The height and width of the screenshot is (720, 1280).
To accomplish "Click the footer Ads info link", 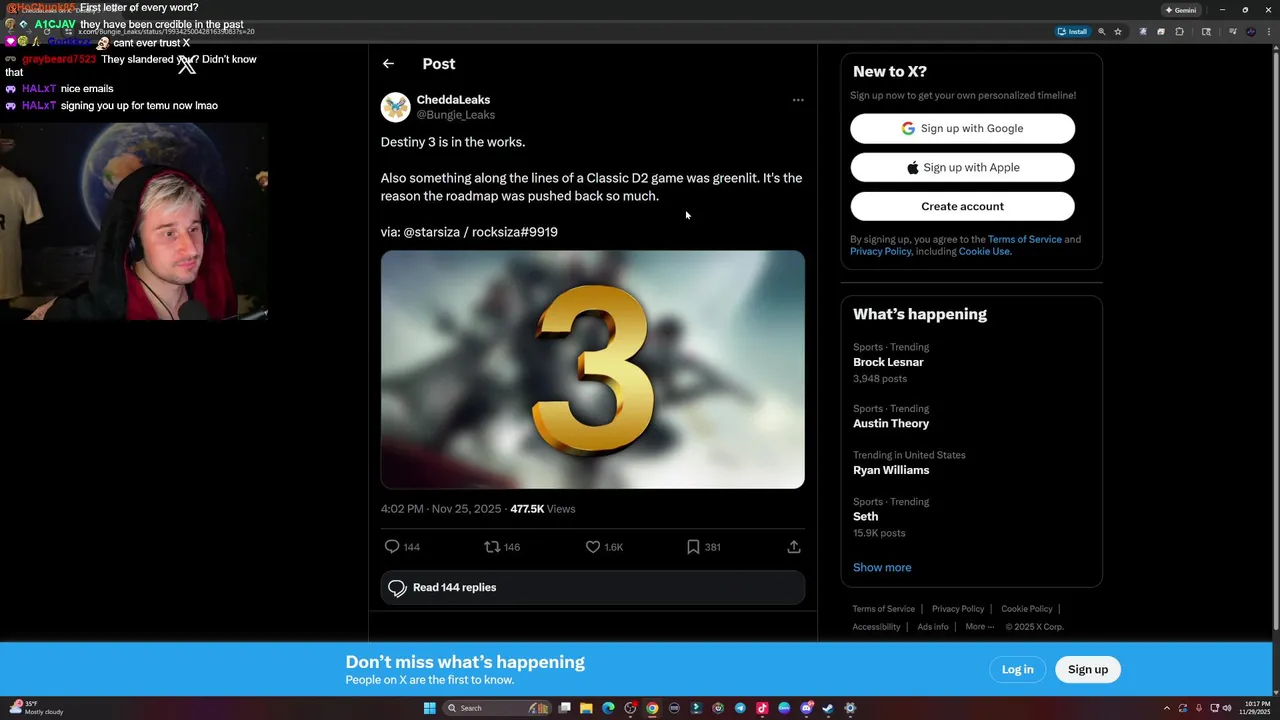I will pos(933,627).
